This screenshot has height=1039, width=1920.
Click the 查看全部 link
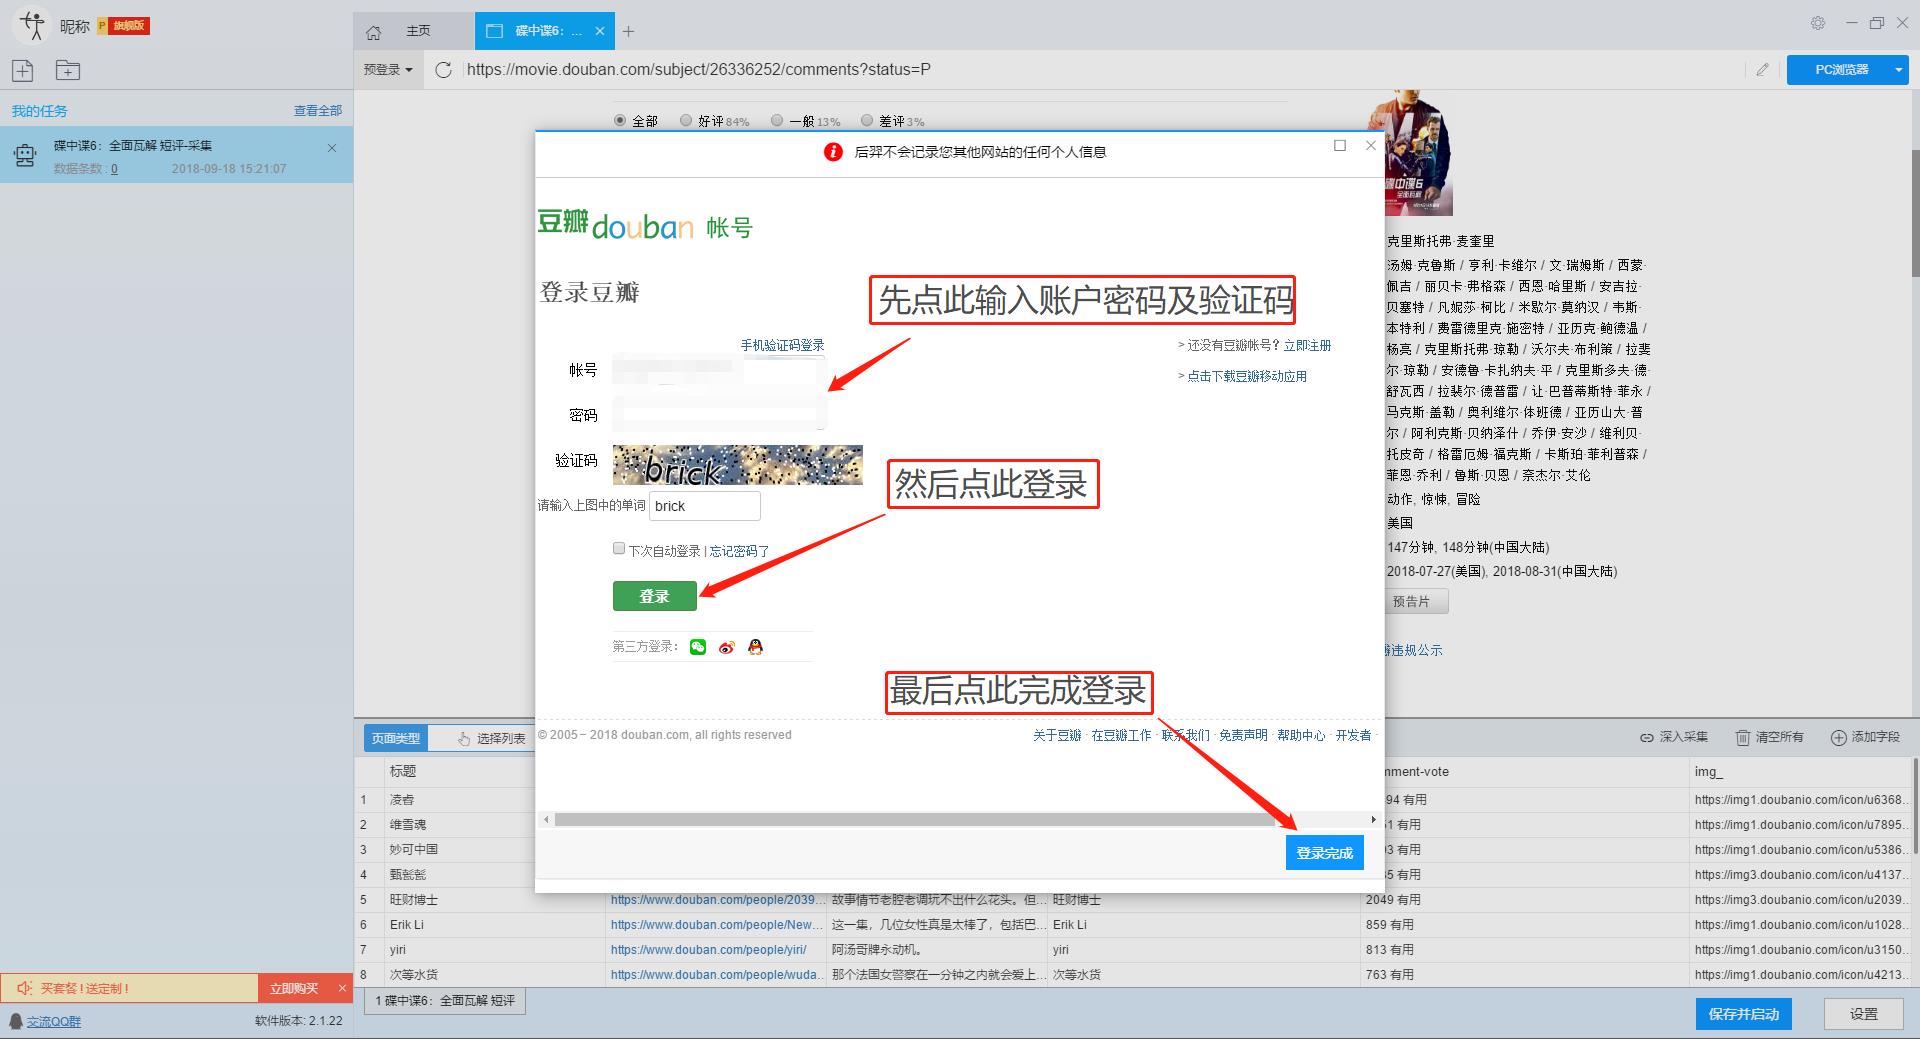point(318,111)
